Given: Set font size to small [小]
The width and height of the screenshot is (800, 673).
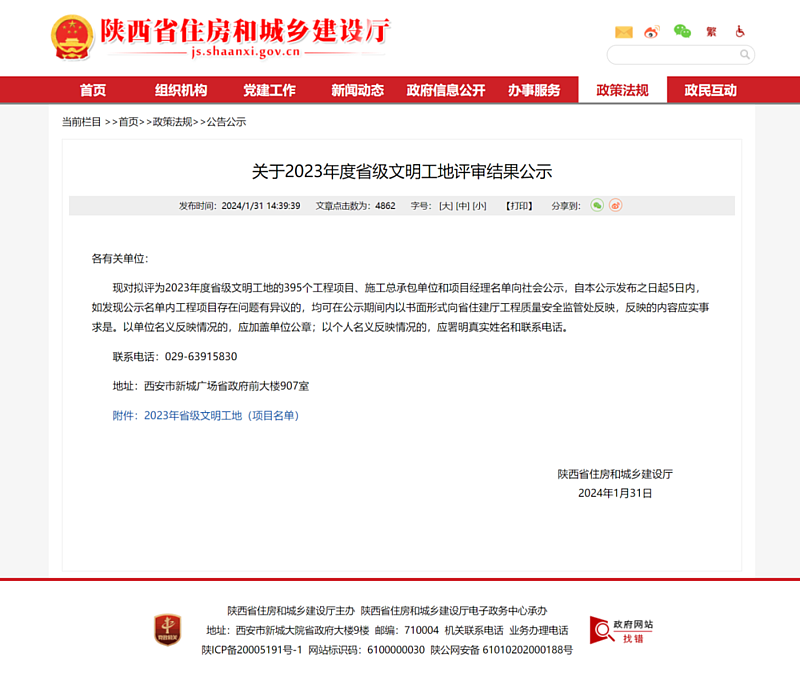Looking at the screenshot, I should tap(480, 206).
